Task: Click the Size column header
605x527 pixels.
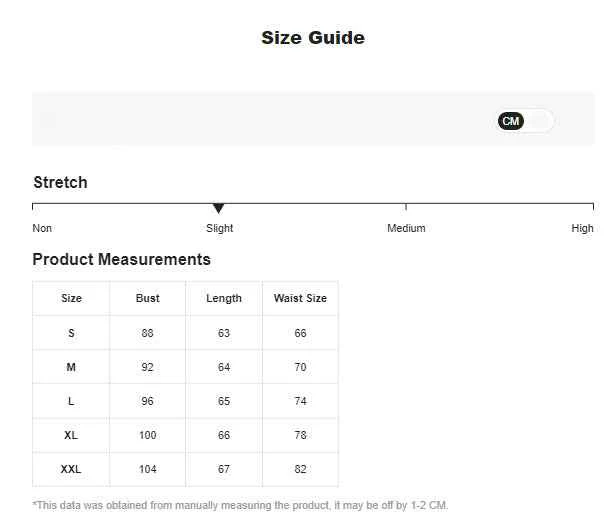Action: pyautogui.click(x=71, y=298)
